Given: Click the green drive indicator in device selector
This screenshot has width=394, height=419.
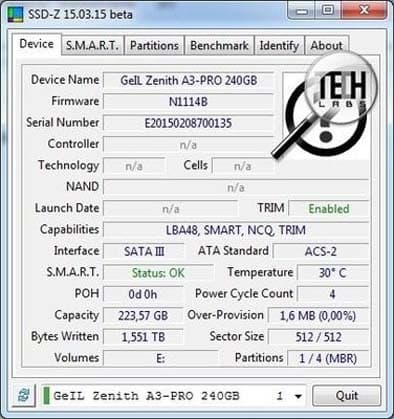Looking at the screenshot, I should [46, 396].
